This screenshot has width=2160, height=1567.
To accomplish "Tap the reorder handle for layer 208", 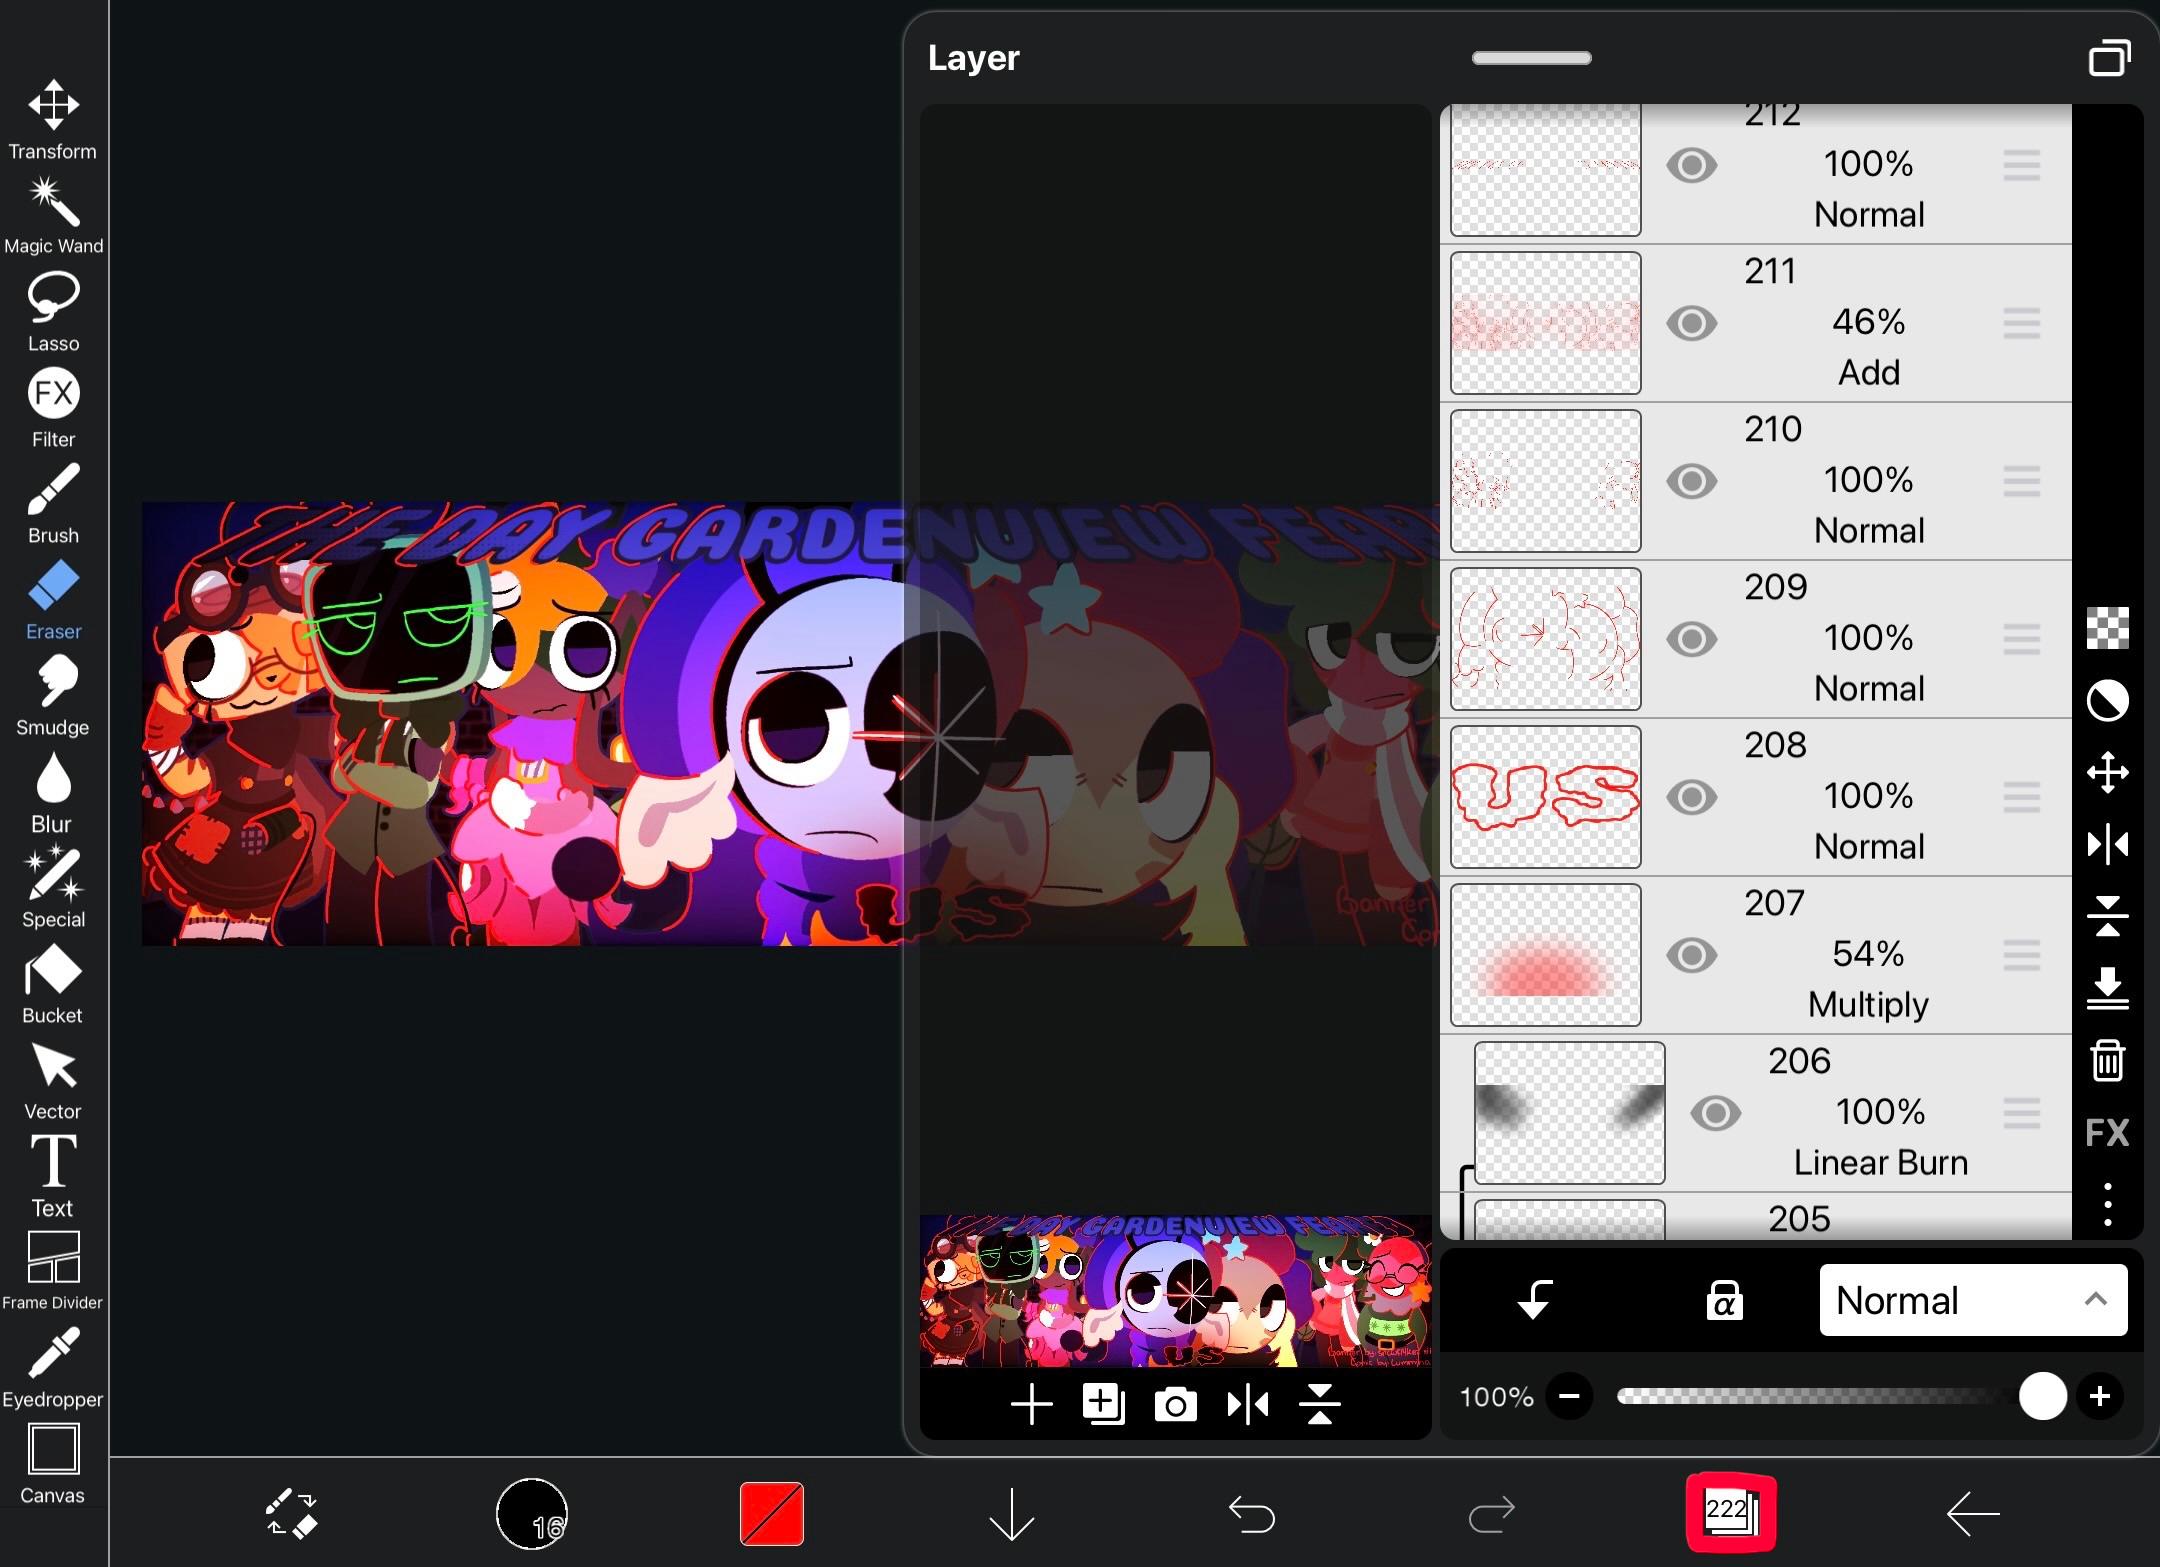I will [2021, 797].
